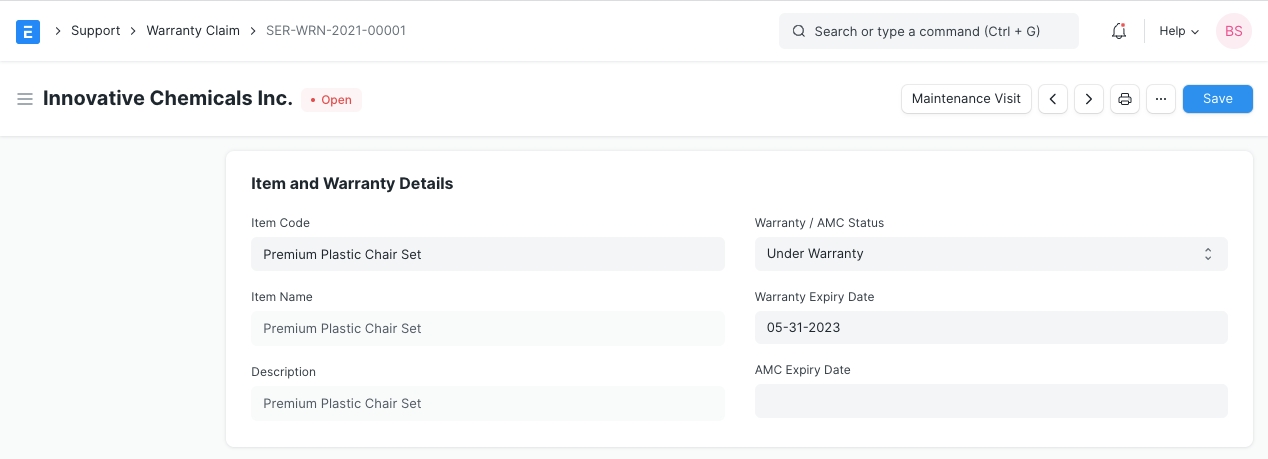Click the Item Code field
The width and height of the screenshot is (1268, 459).
[487, 254]
